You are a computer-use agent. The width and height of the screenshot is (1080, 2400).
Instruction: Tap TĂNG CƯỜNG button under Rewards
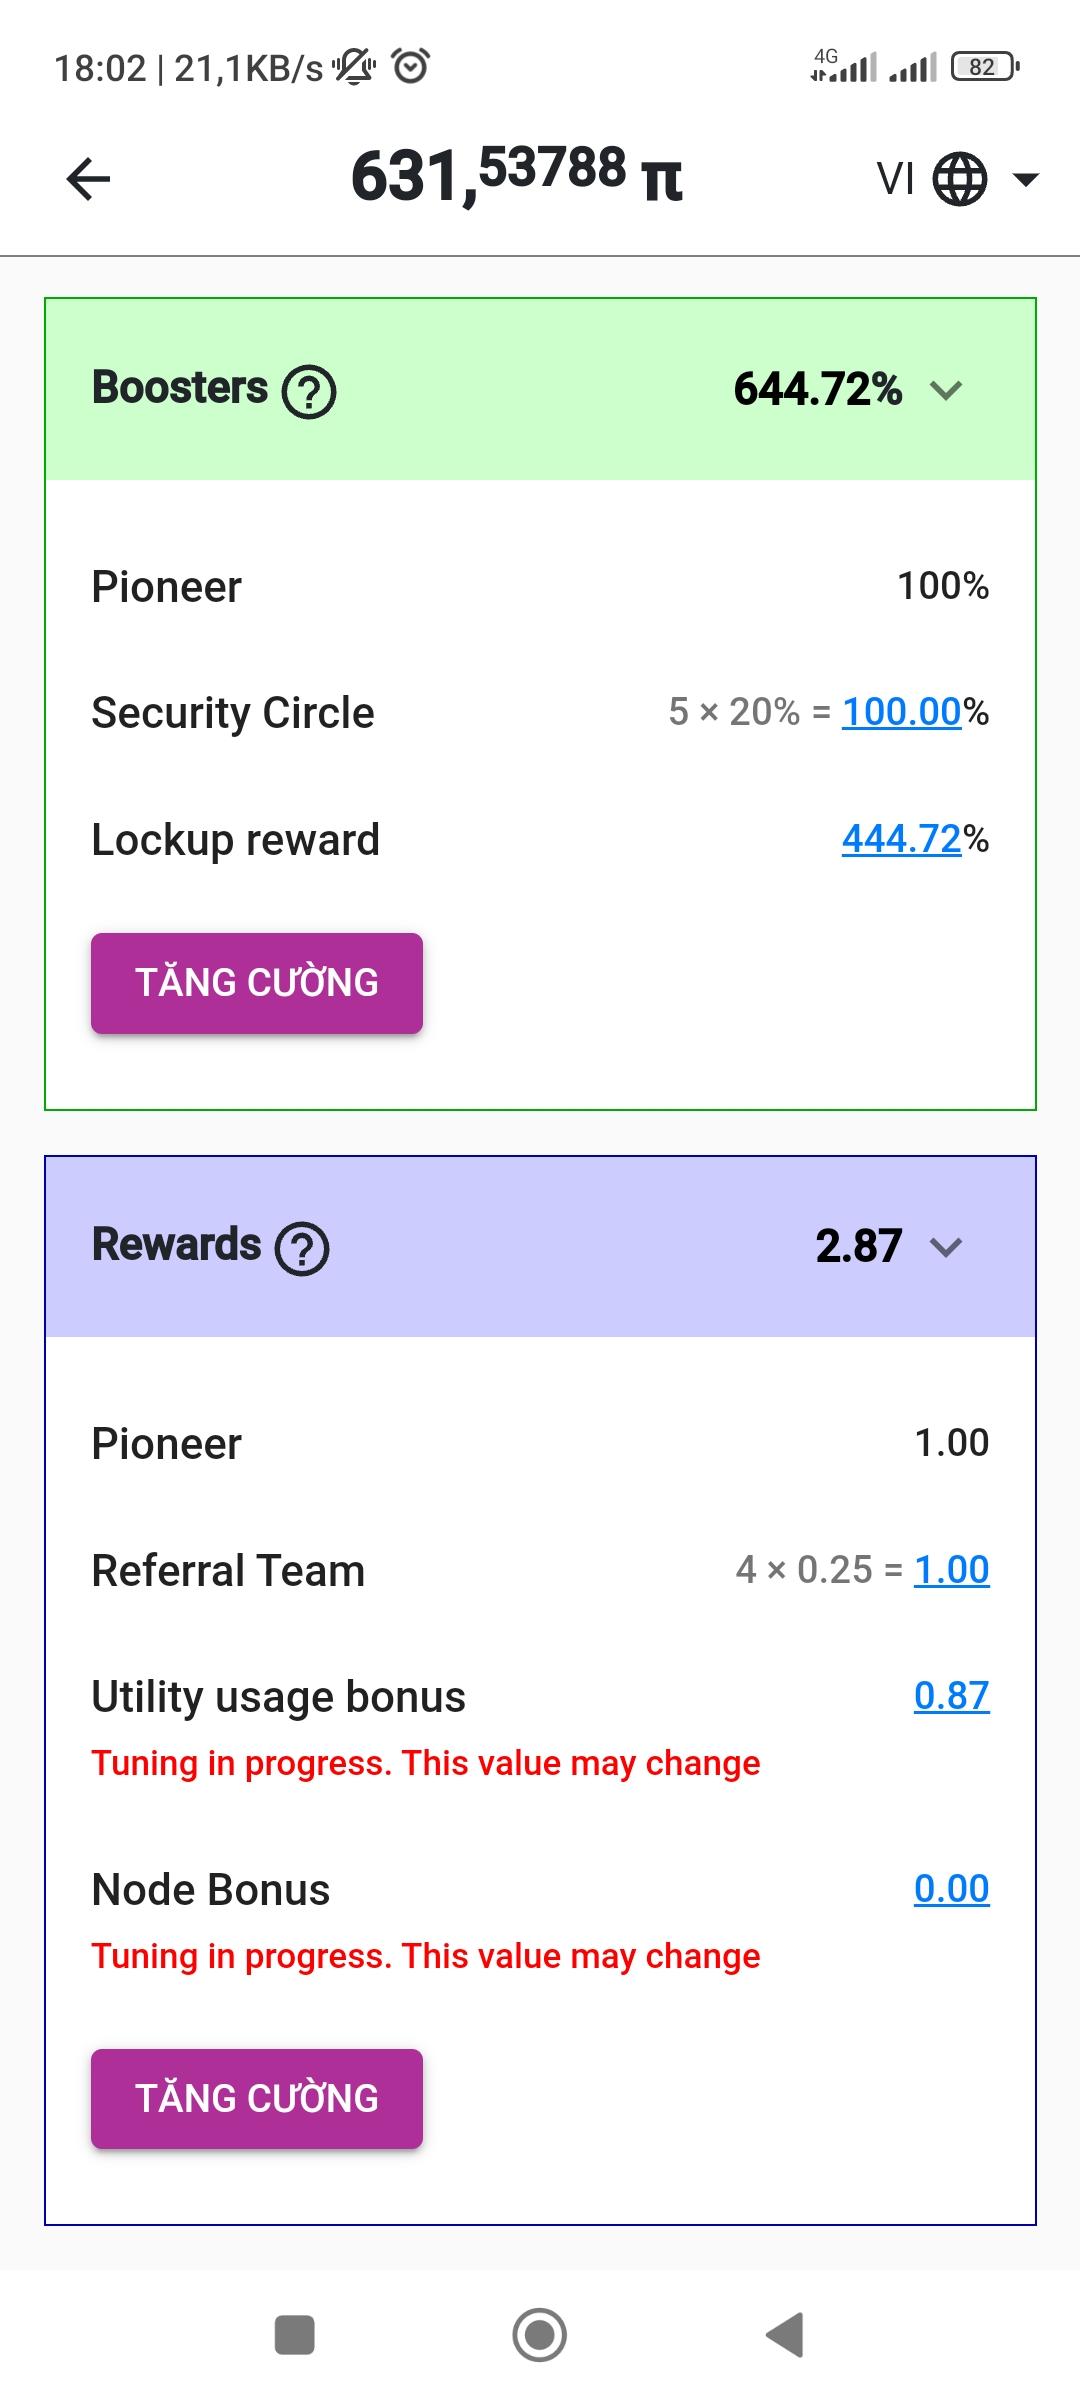[257, 2098]
